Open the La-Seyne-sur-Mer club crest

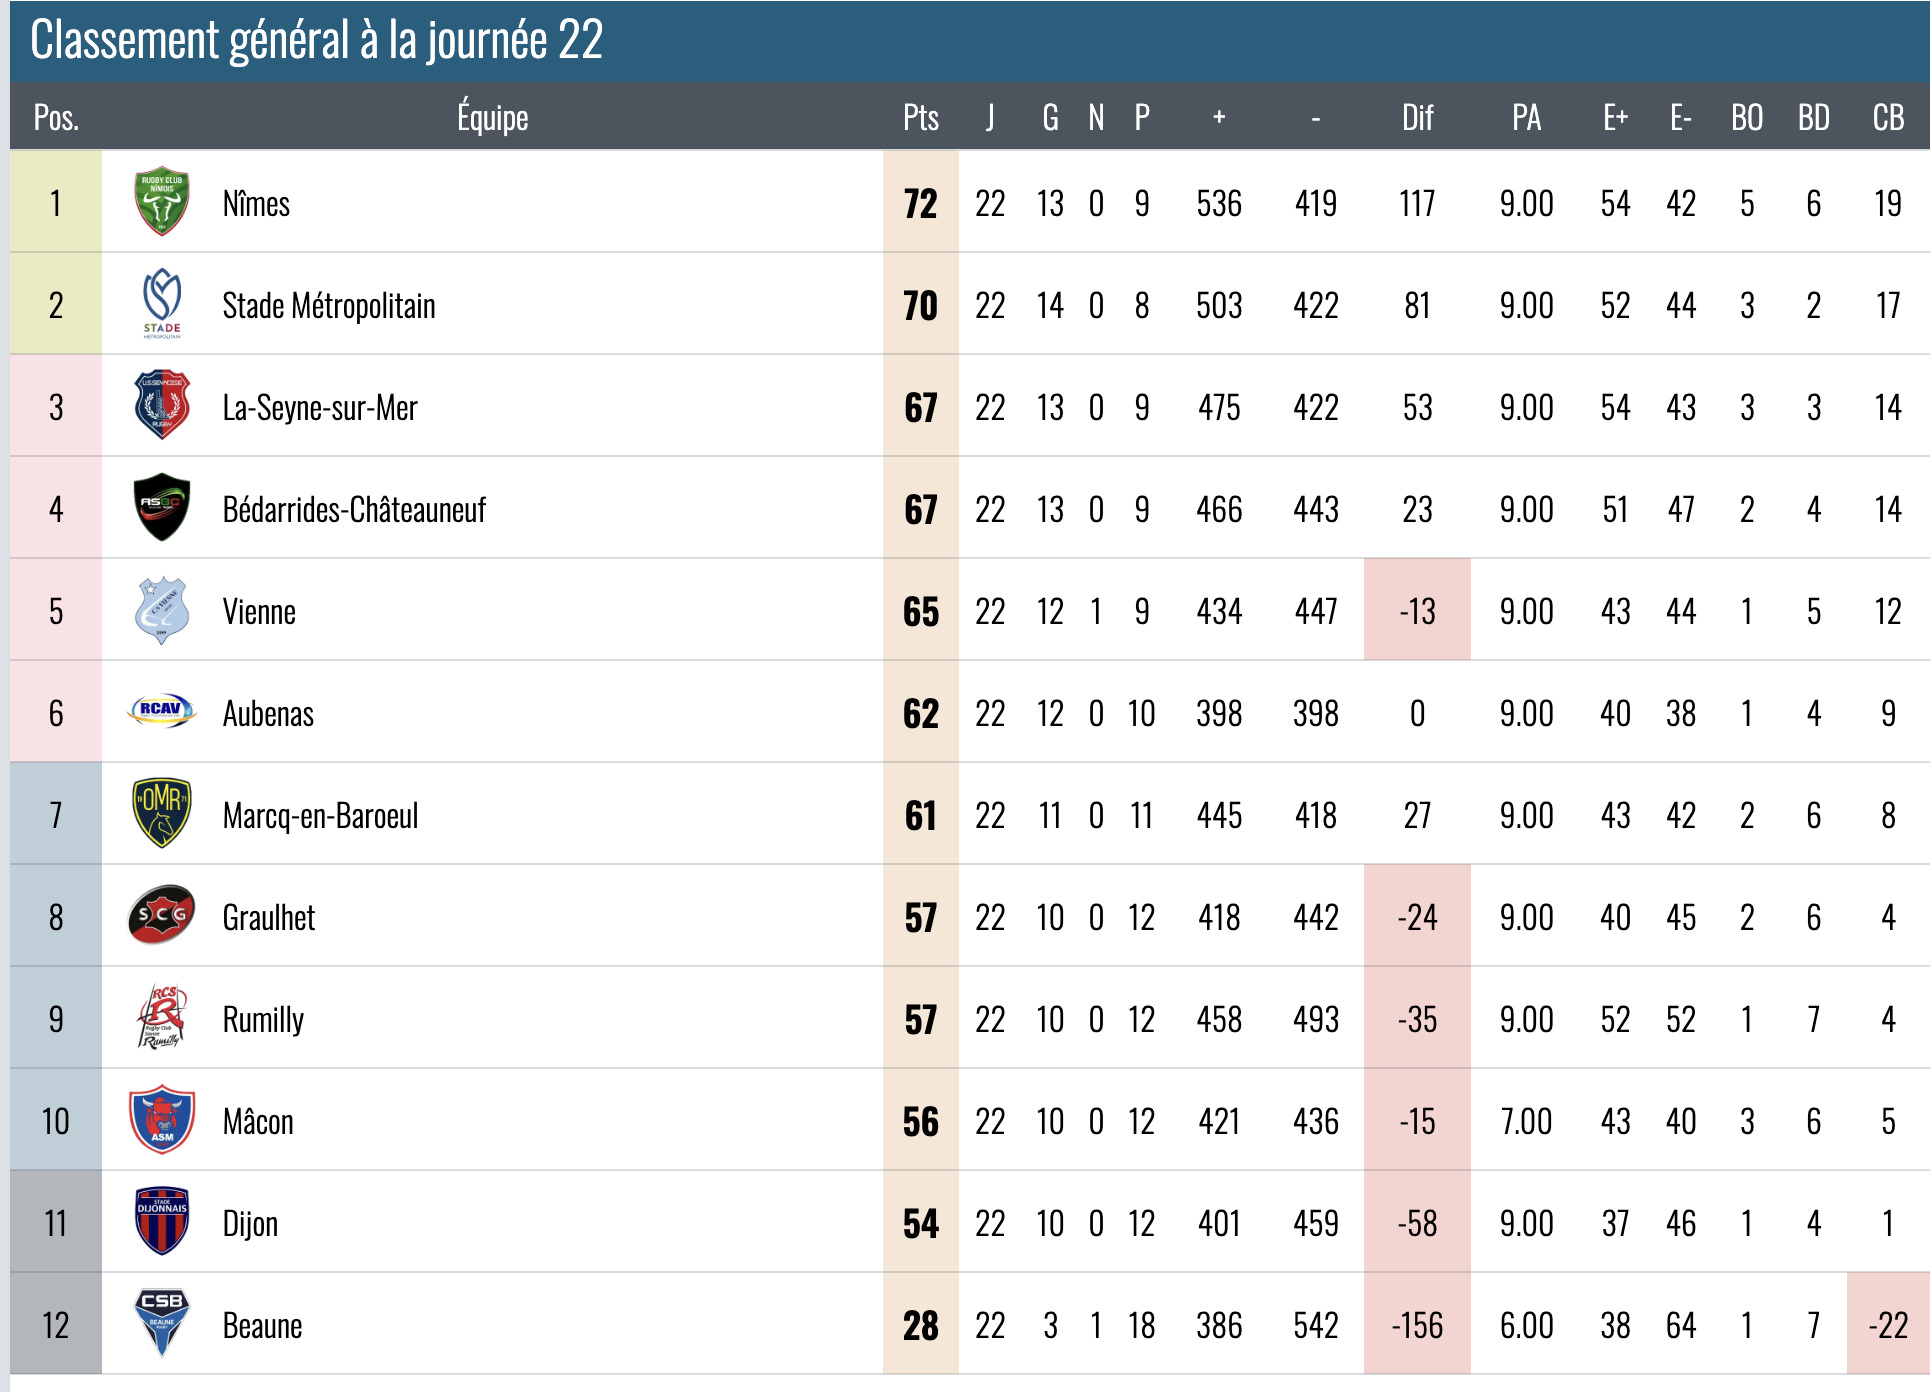click(161, 406)
